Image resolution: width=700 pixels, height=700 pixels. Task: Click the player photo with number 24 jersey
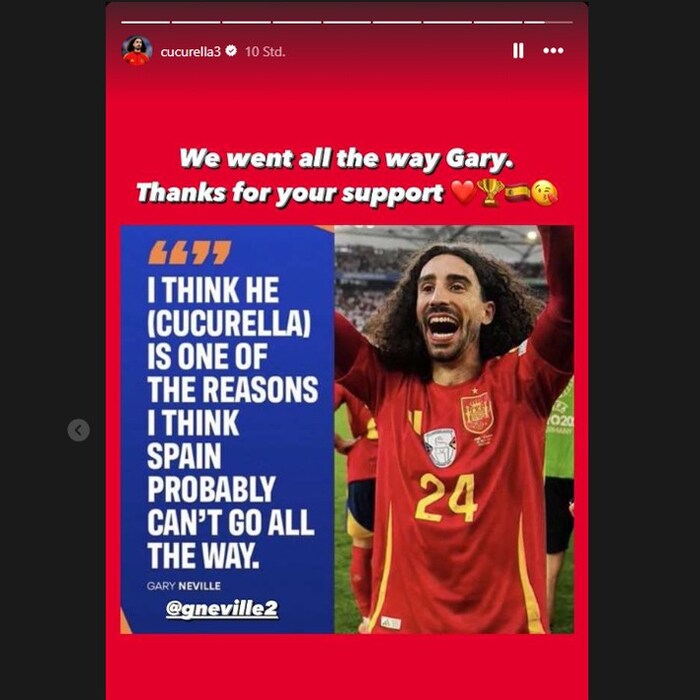pos(454,429)
